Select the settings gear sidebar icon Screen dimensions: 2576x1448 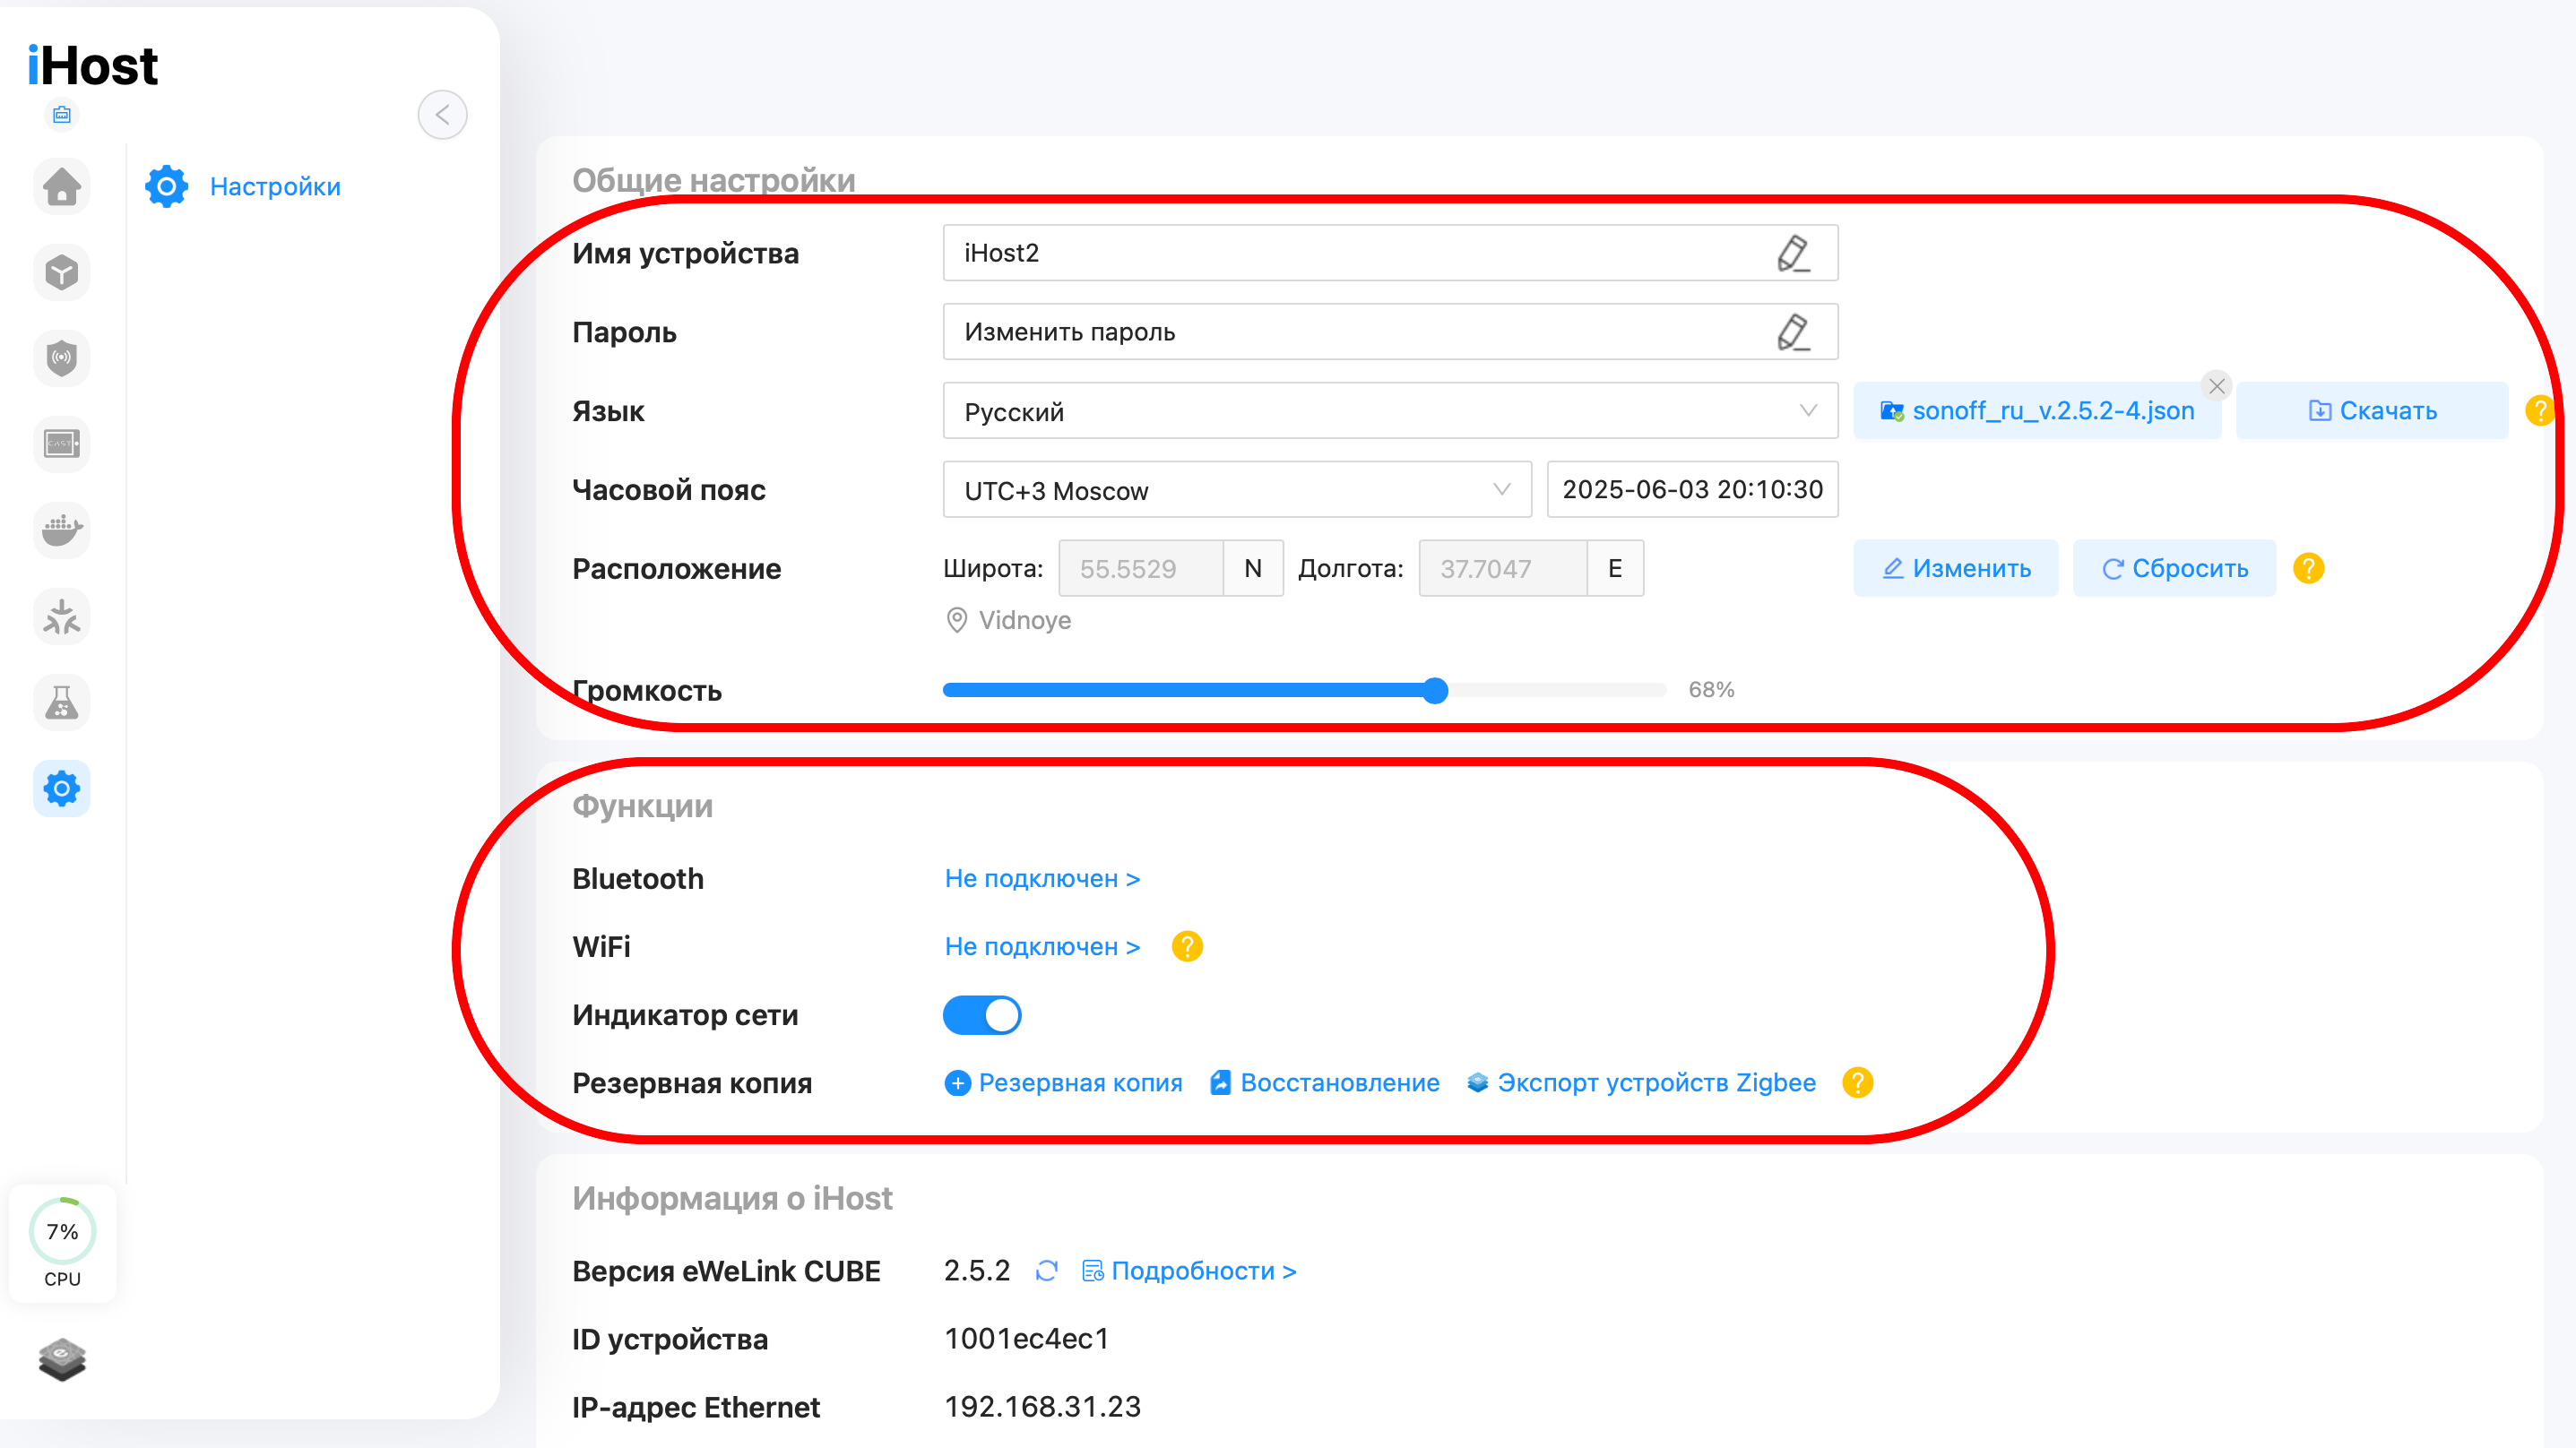(x=62, y=788)
